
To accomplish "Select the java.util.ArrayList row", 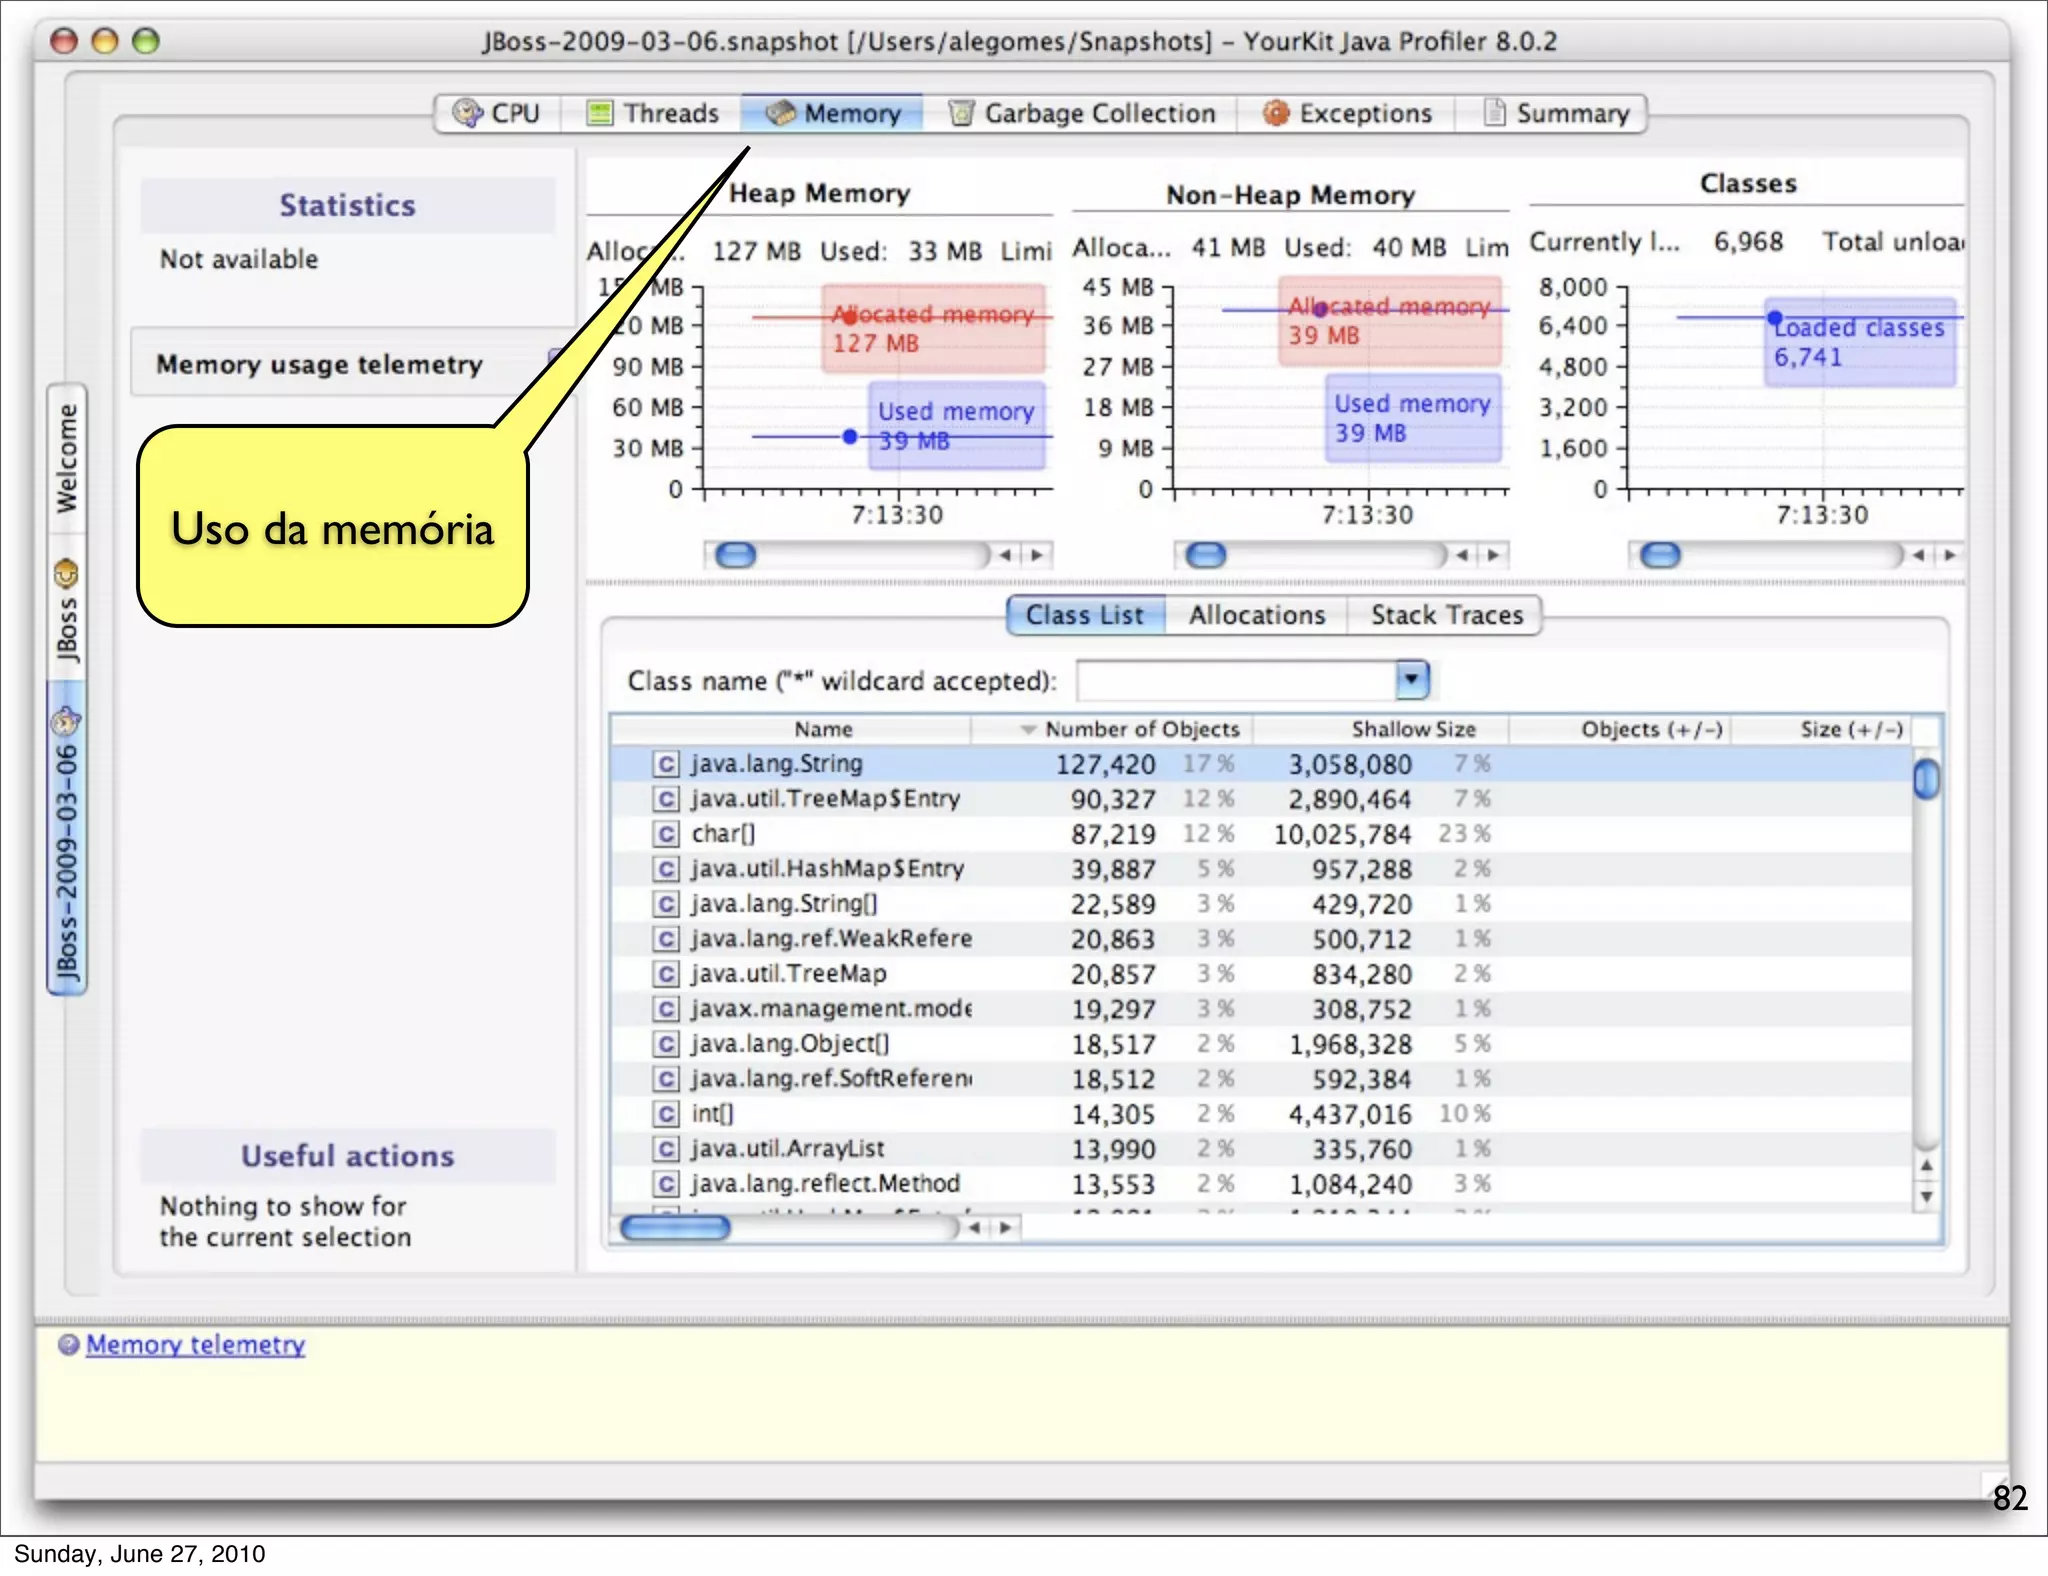I will point(788,1149).
